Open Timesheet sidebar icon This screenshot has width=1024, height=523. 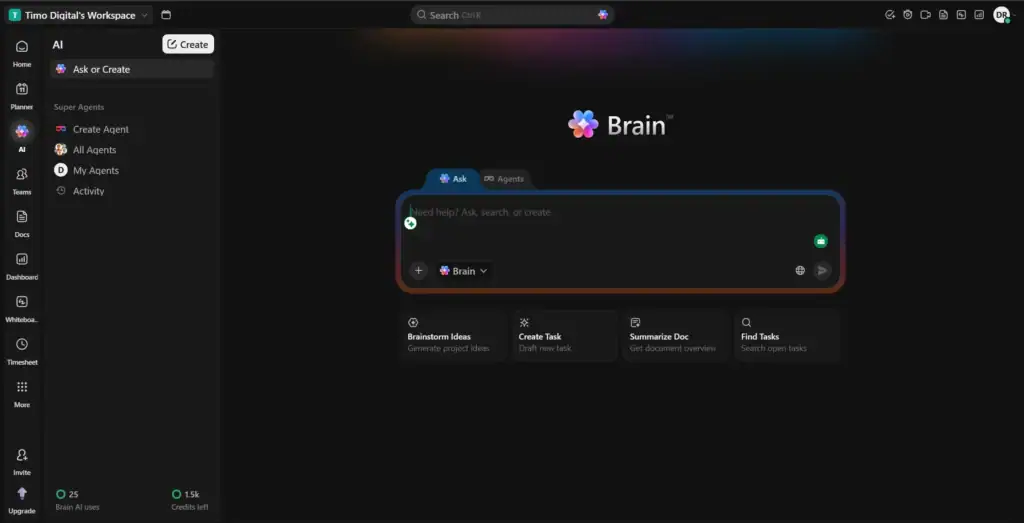tap(22, 351)
